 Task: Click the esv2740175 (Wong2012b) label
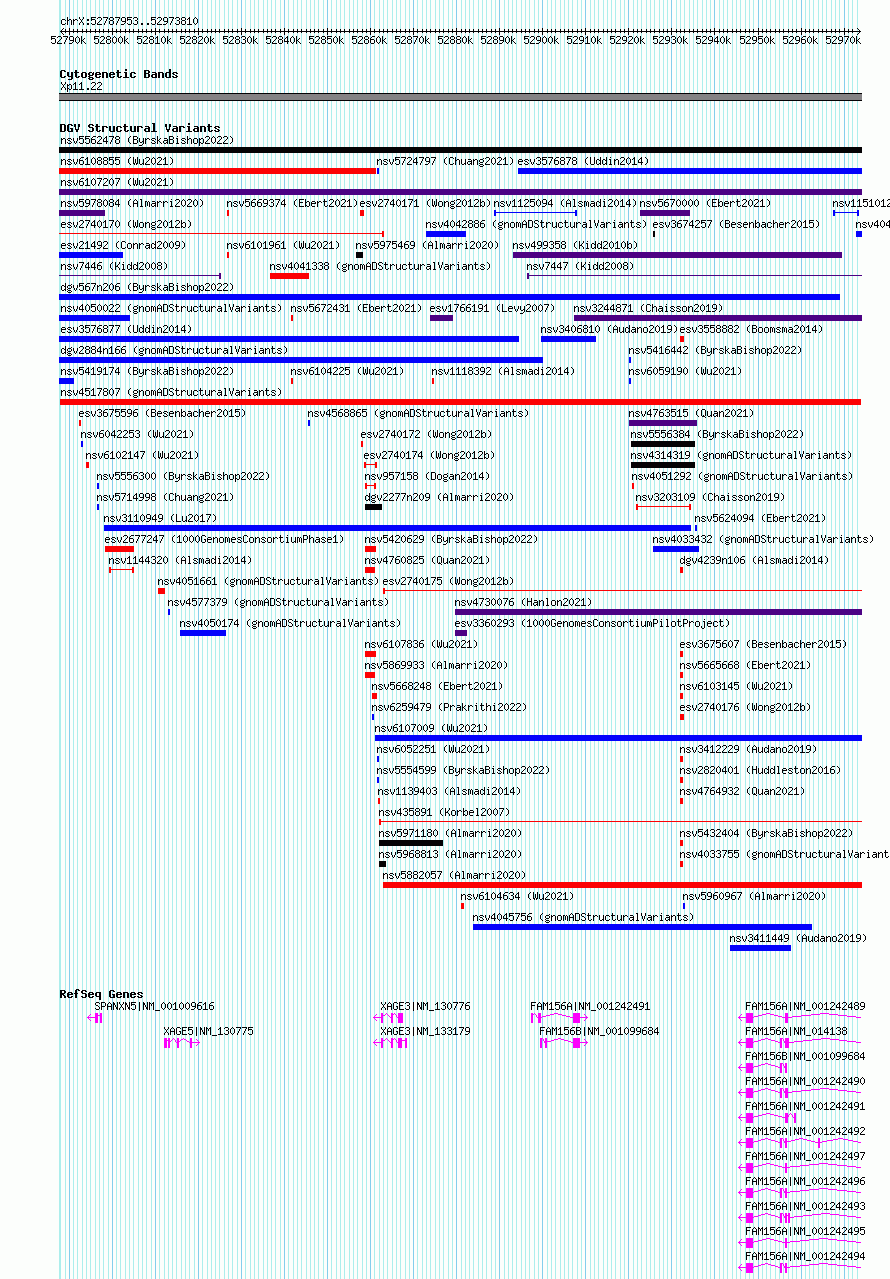pyautogui.click(x=448, y=581)
